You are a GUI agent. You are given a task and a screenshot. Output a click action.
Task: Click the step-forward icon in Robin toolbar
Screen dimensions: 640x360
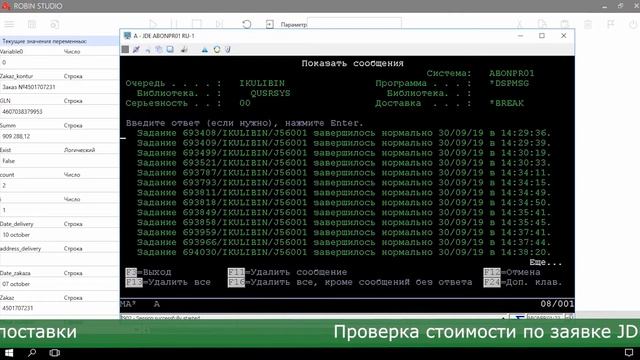coord(219,24)
